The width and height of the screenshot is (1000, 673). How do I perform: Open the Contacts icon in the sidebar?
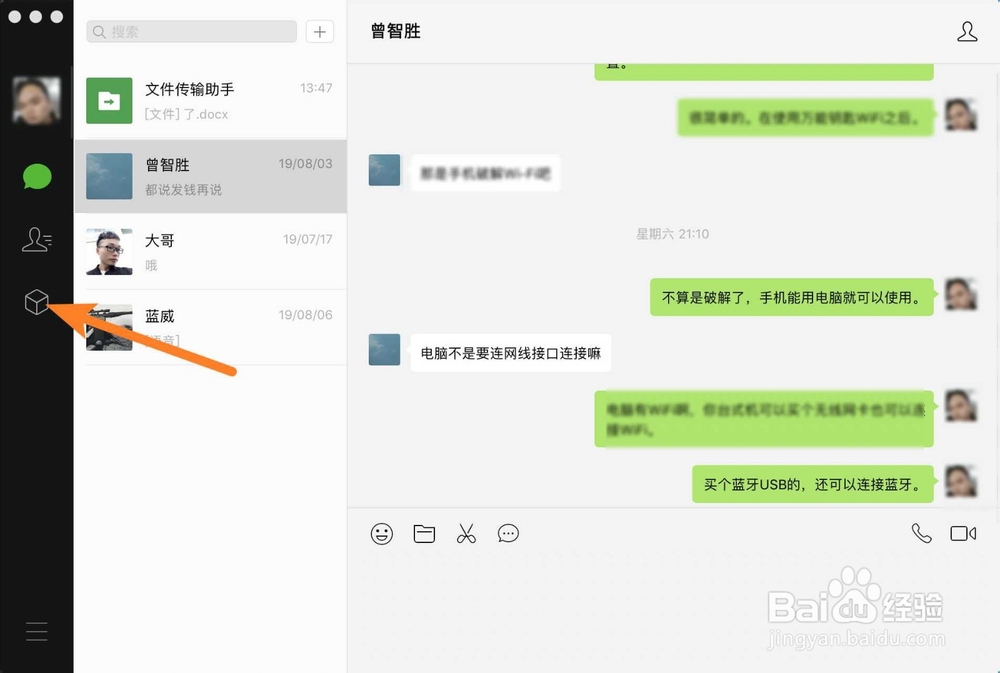point(36,239)
